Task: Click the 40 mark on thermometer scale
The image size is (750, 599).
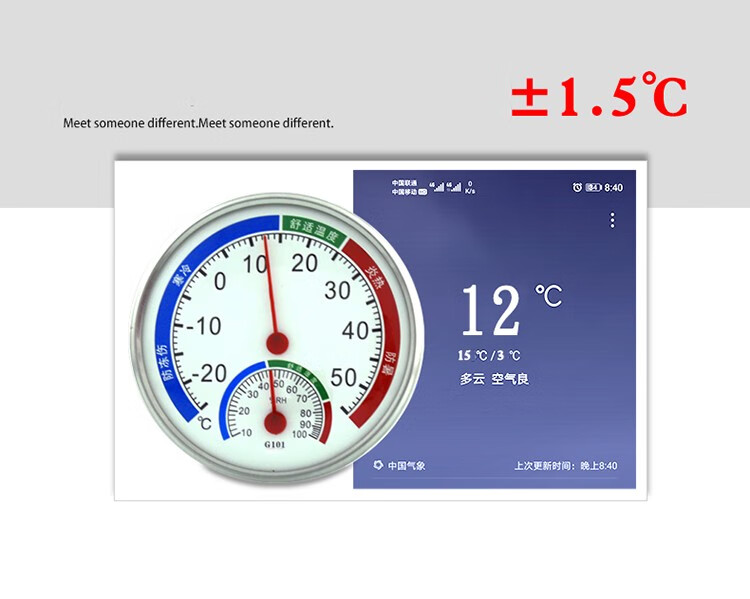Action: pos(355,331)
